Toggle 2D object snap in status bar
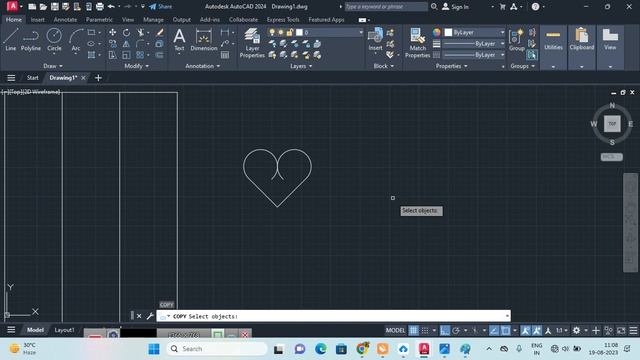Viewport: 640px width, 360px height. point(505,330)
